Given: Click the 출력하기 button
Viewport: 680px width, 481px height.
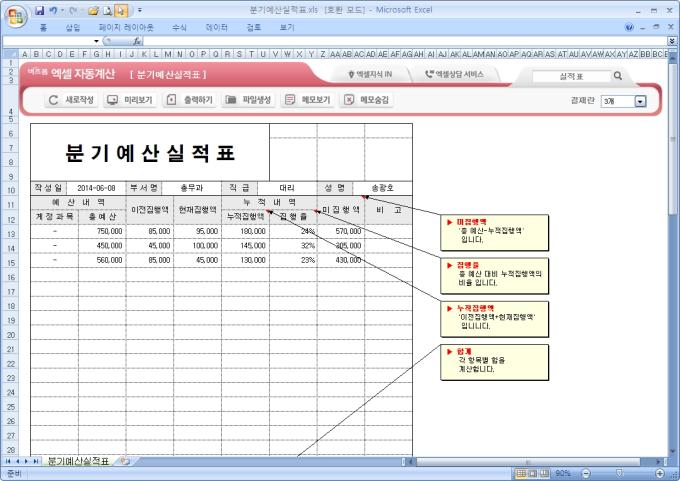Looking at the screenshot, I should coord(189,100).
